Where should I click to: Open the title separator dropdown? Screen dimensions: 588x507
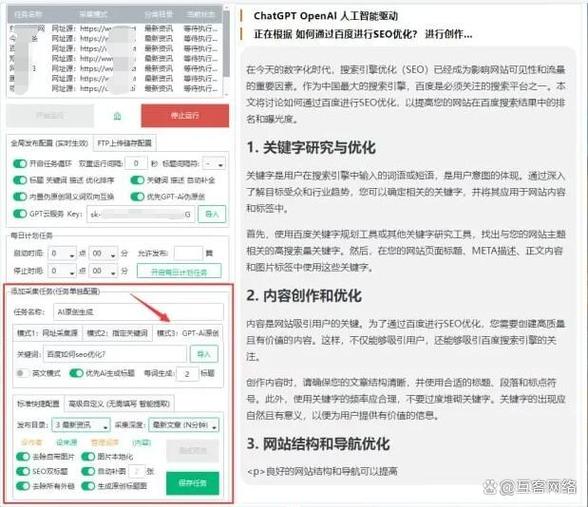tap(214, 164)
